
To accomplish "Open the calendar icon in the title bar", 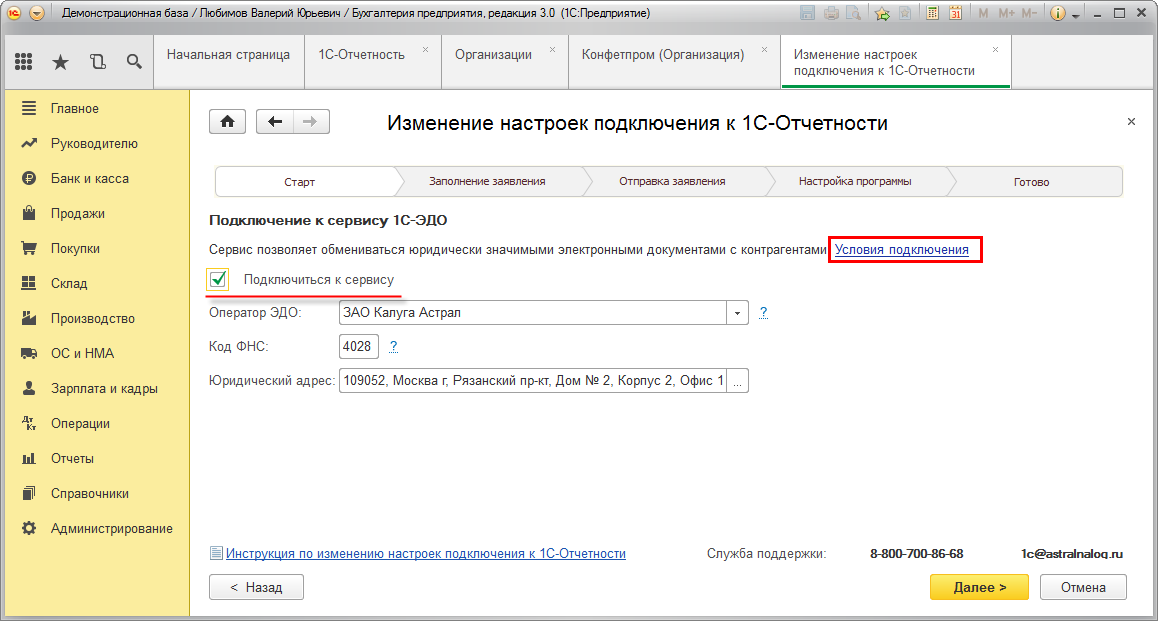I will pyautogui.click(x=957, y=13).
